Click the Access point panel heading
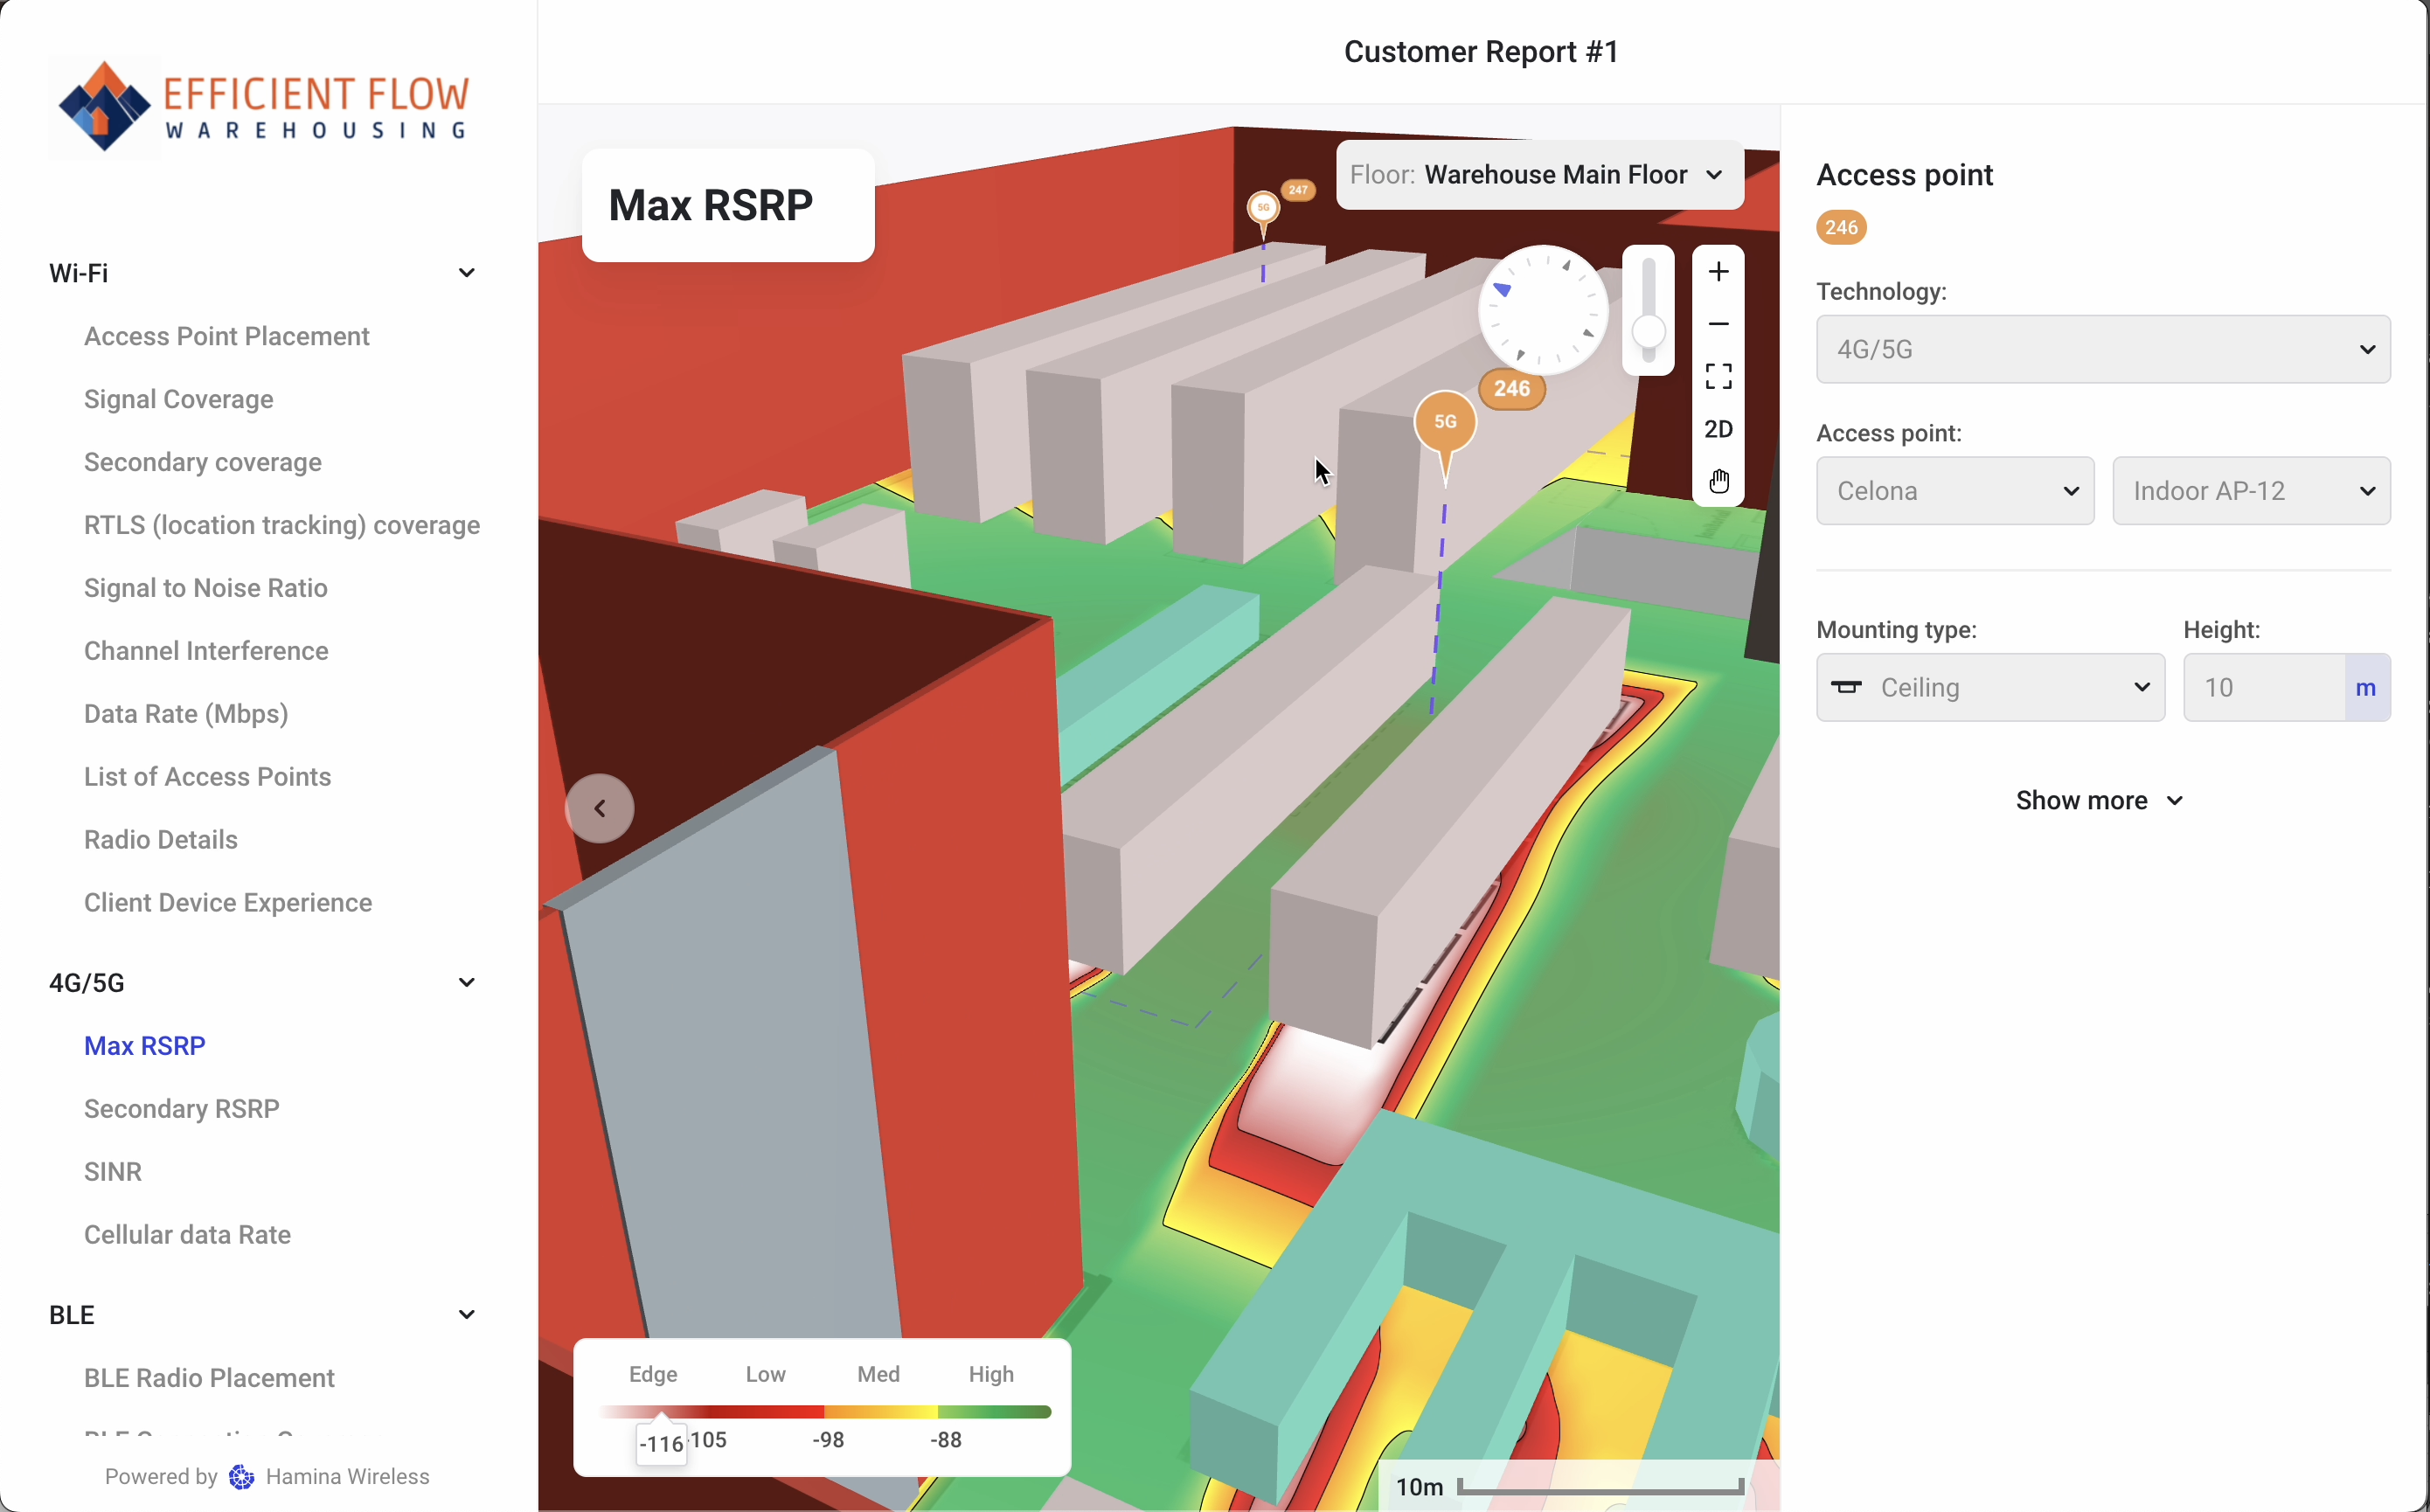Viewport: 2430px width, 1512px height. click(1904, 175)
